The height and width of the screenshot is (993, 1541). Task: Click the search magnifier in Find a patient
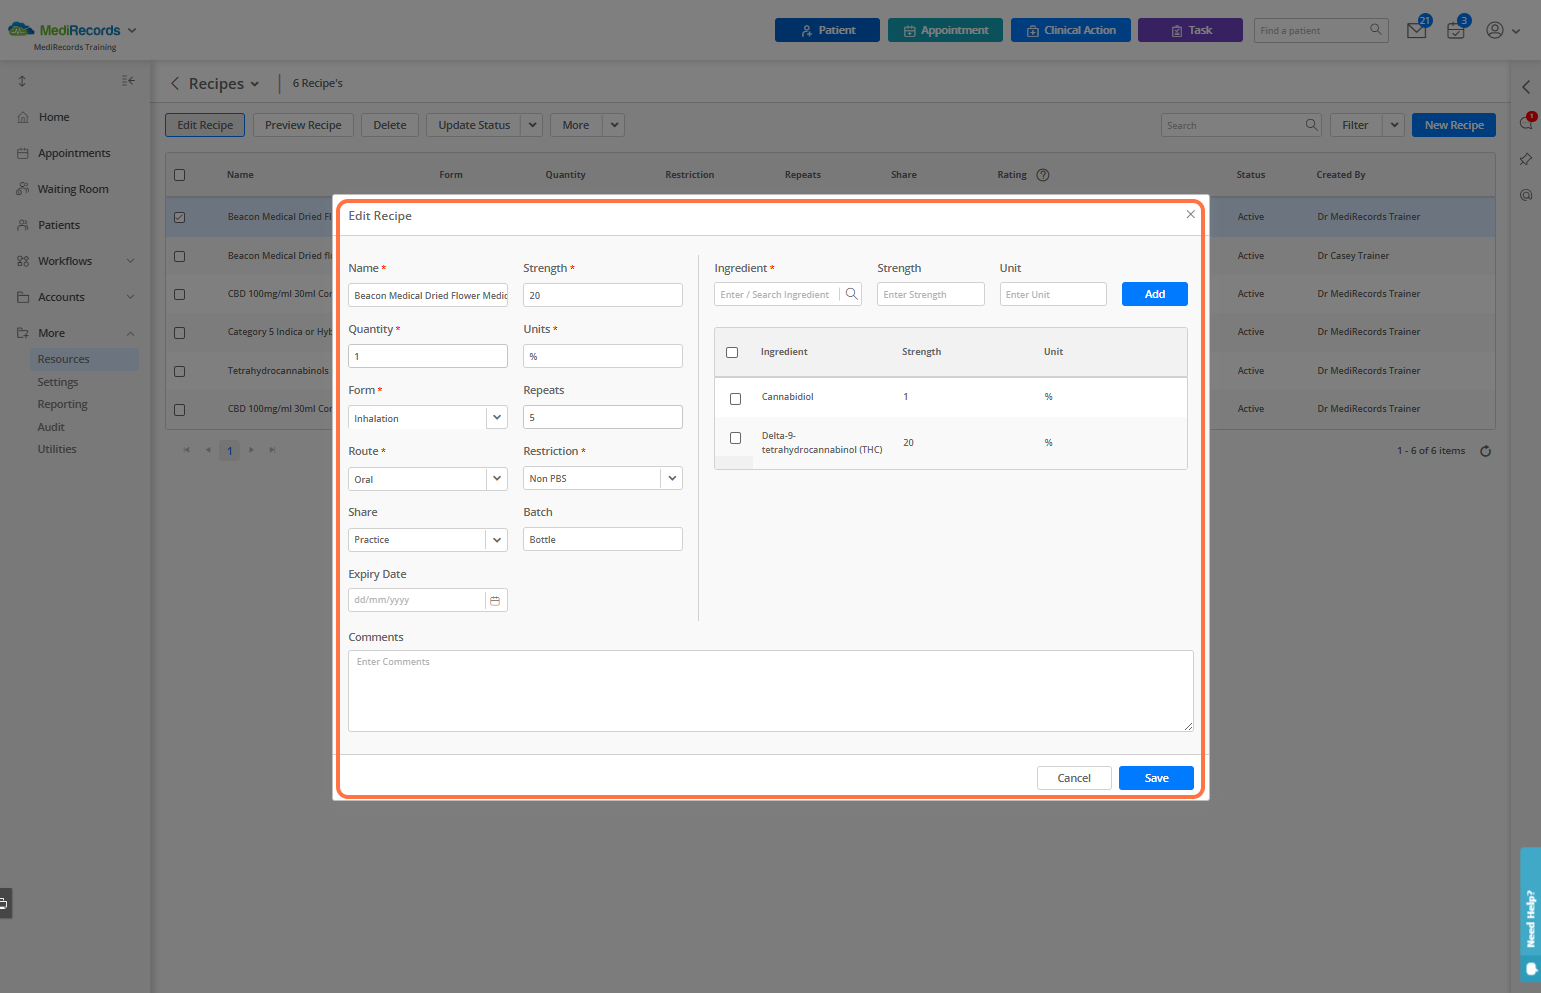pyautogui.click(x=1376, y=30)
